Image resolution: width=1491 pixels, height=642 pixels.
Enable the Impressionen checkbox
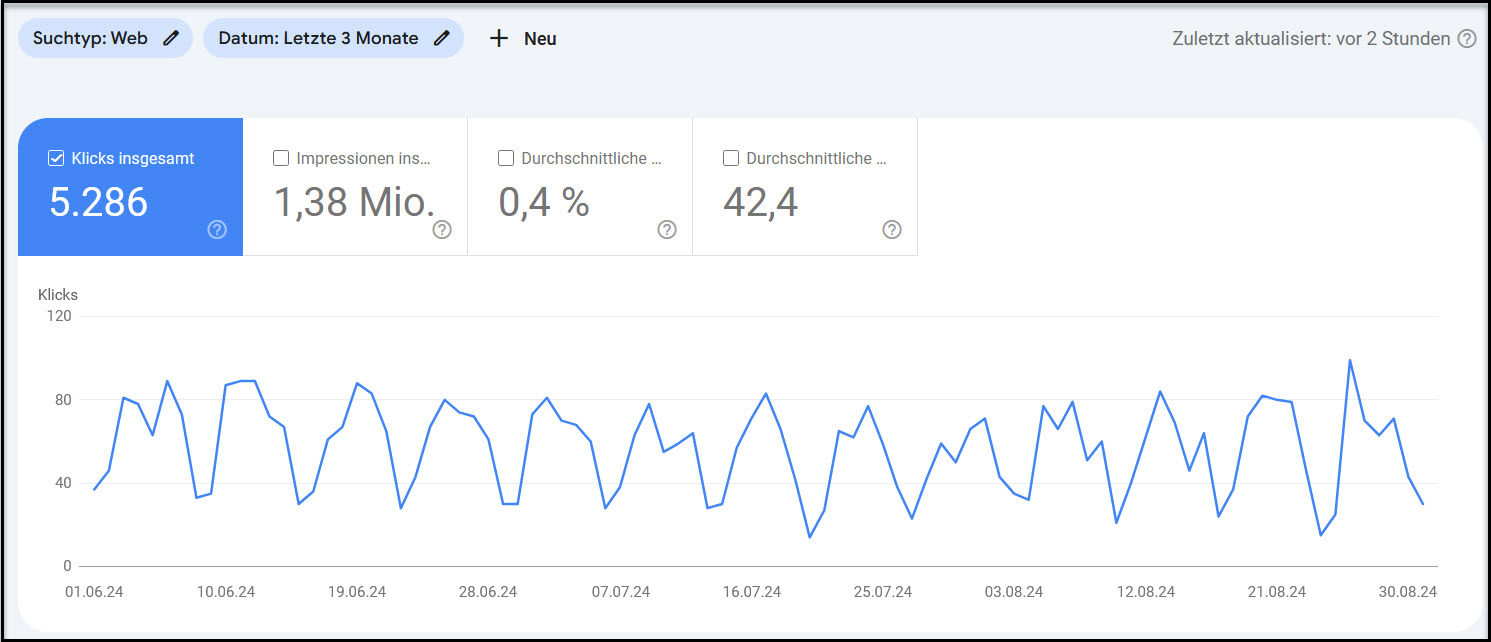coord(281,158)
